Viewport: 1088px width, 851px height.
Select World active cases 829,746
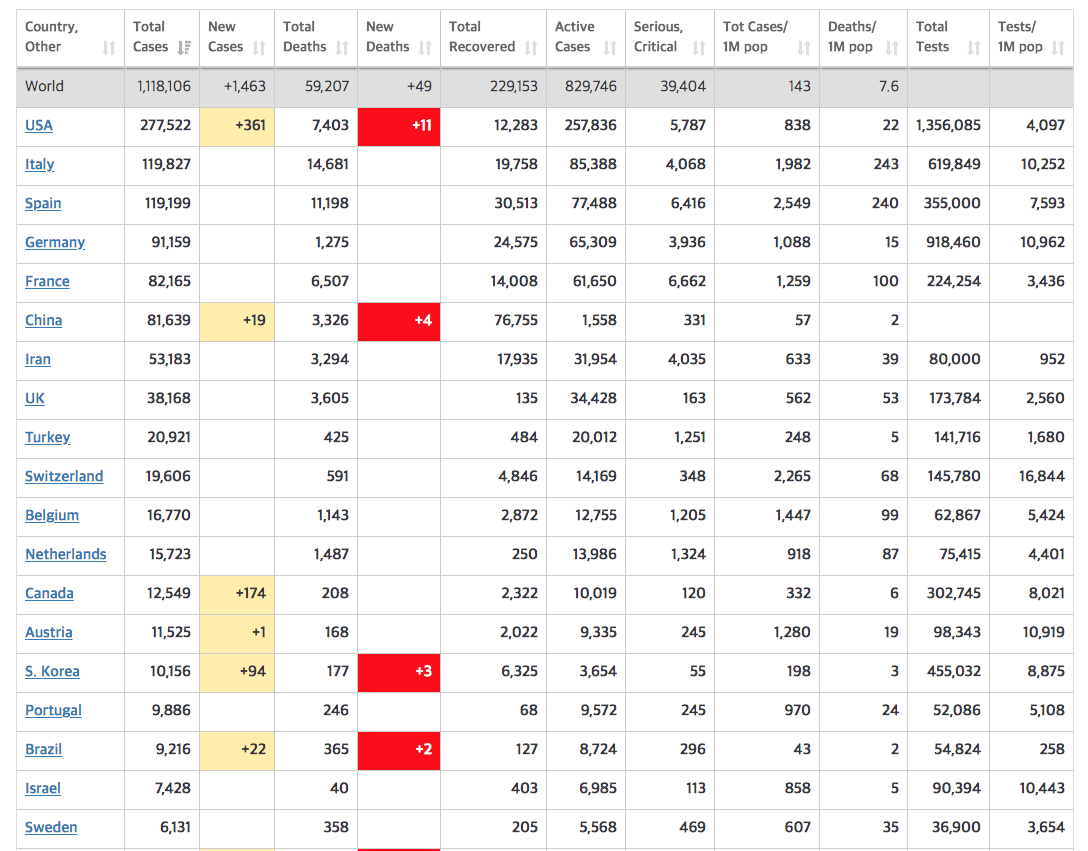point(590,86)
